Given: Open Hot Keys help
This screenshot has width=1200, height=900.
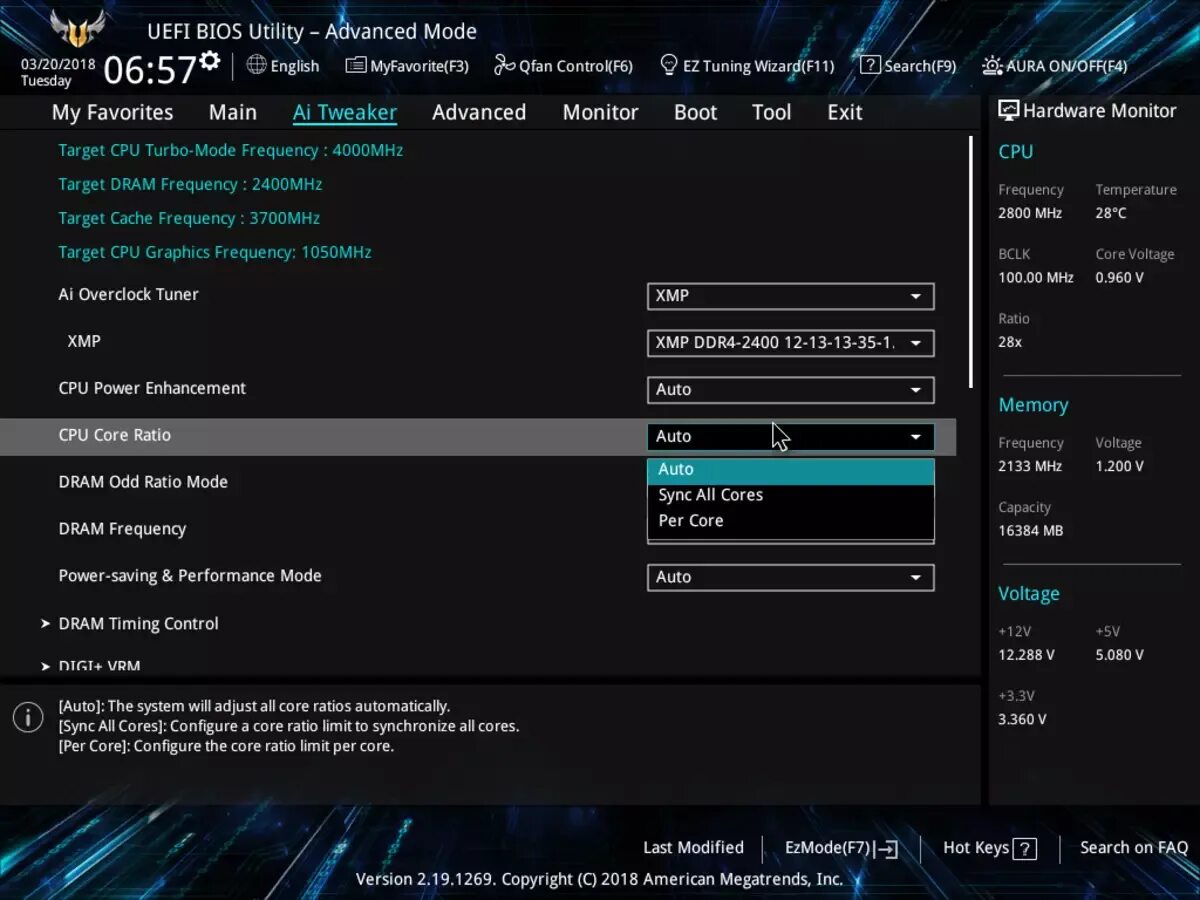Looking at the screenshot, I should [x=989, y=848].
